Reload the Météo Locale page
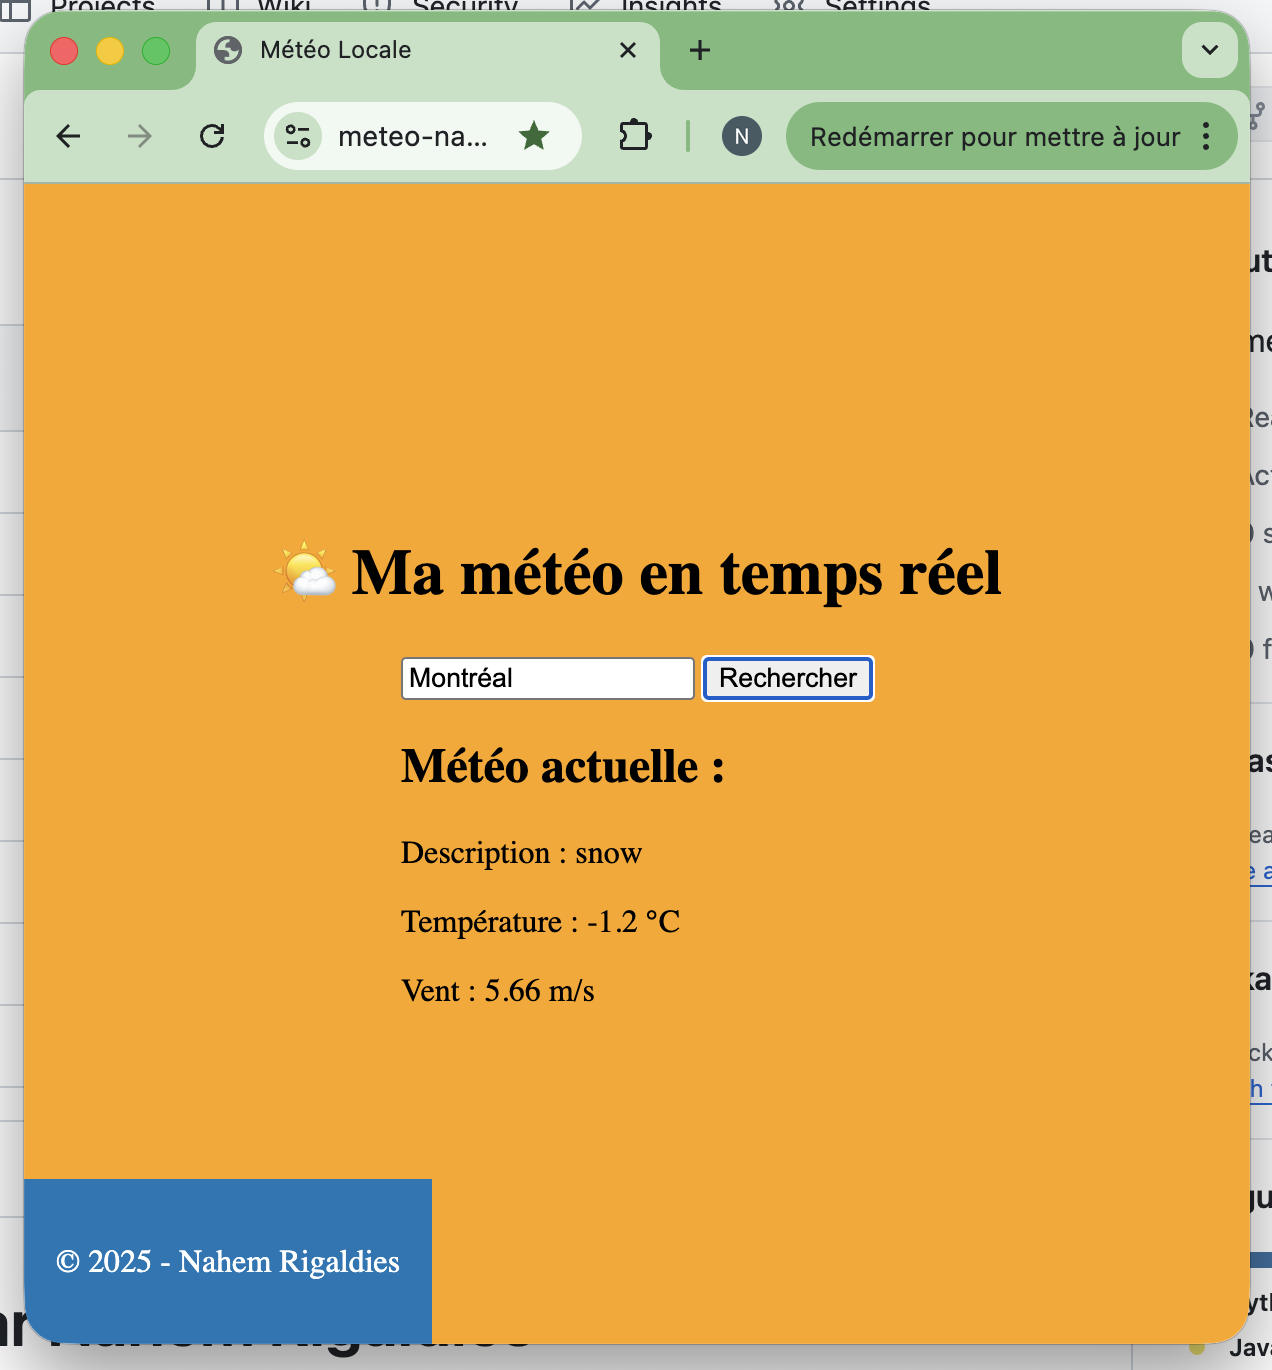This screenshot has width=1272, height=1370. [212, 136]
